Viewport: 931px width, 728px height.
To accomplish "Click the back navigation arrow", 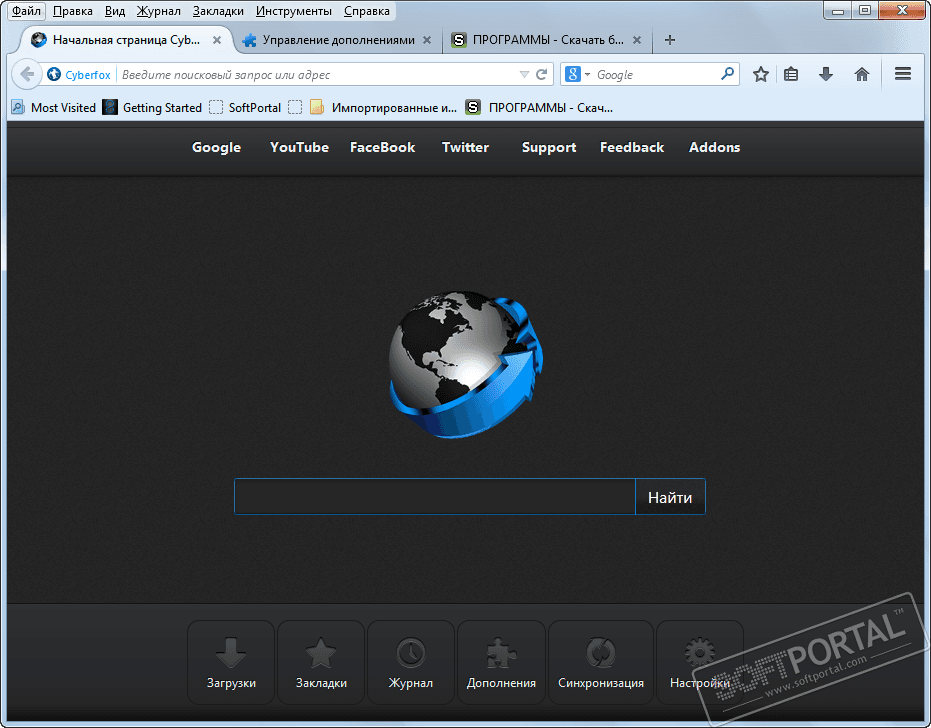I will (26, 75).
